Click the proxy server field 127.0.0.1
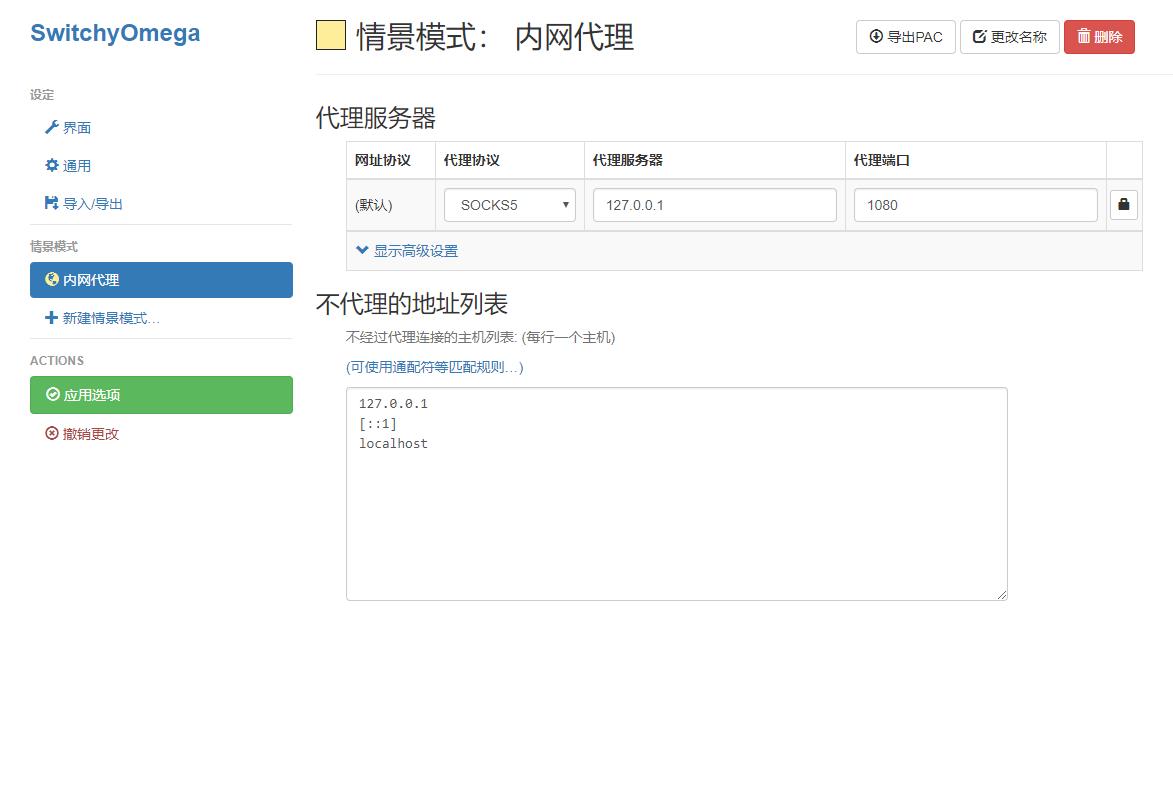Image resolution: width=1173 pixels, height=810 pixels. tap(714, 205)
